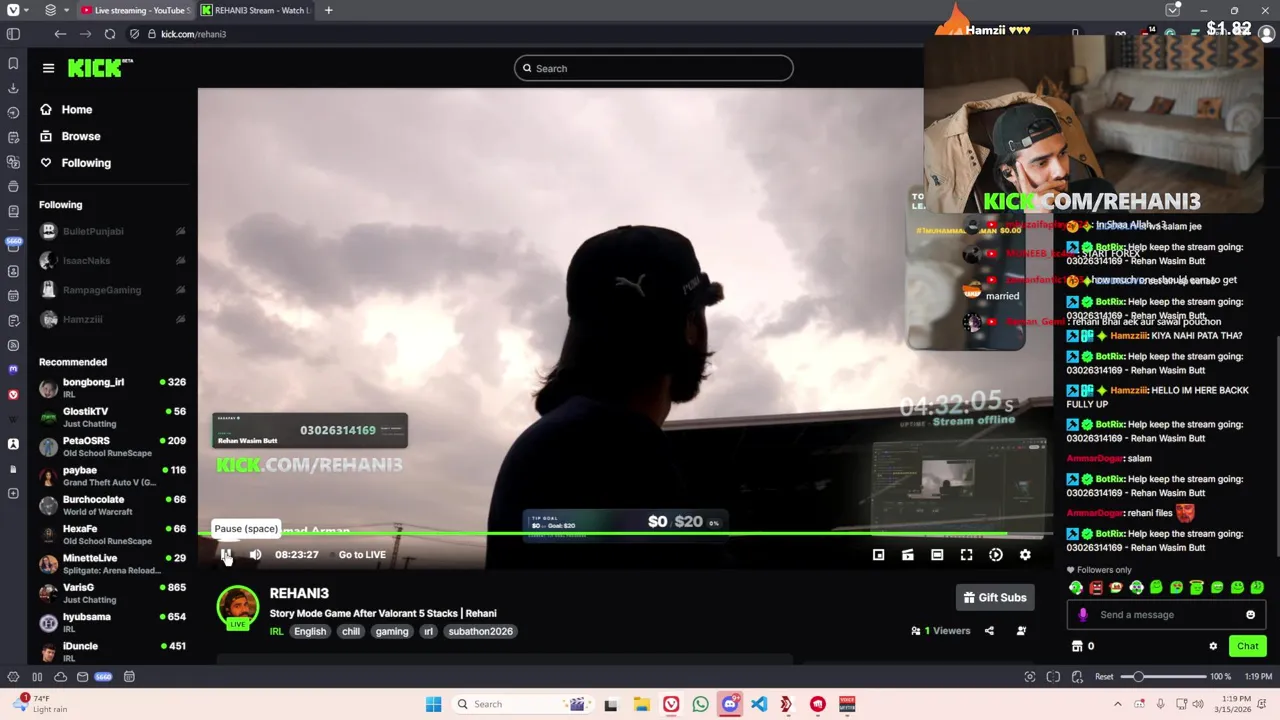Image resolution: width=1280 pixels, height=720 pixels.
Task: Reset the page zoom
Action: [1104, 677]
